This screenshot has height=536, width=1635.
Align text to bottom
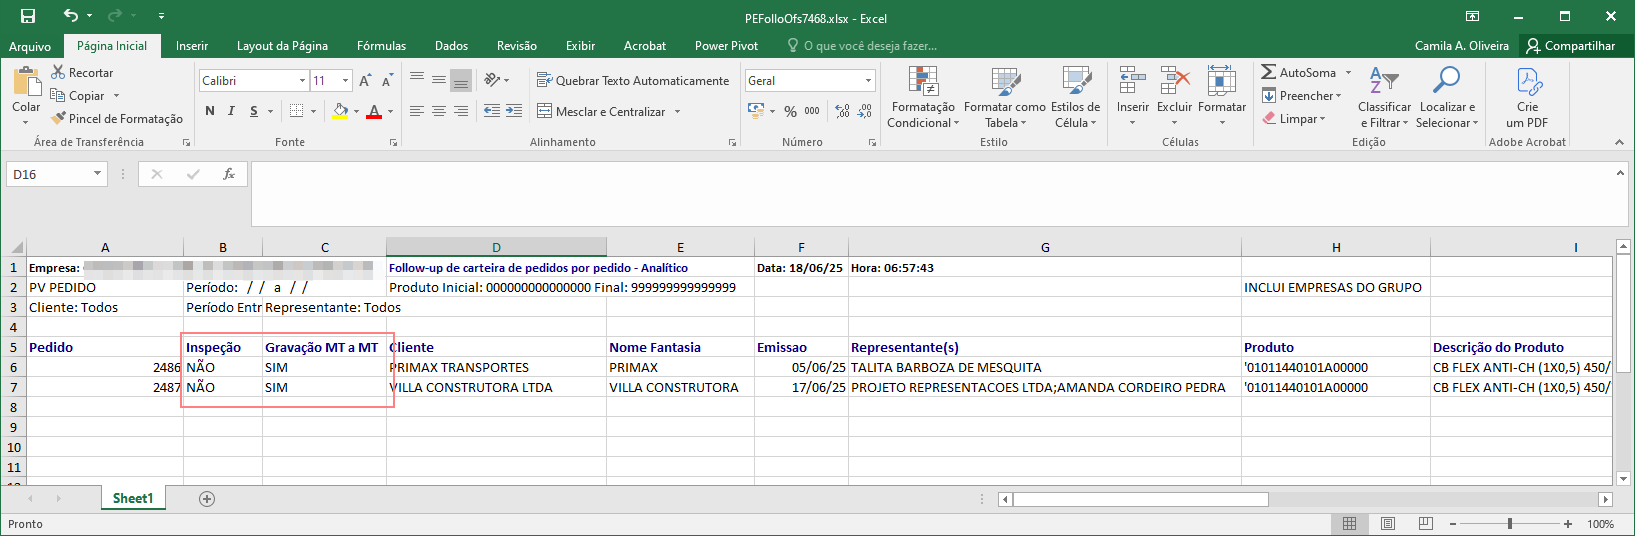(461, 80)
